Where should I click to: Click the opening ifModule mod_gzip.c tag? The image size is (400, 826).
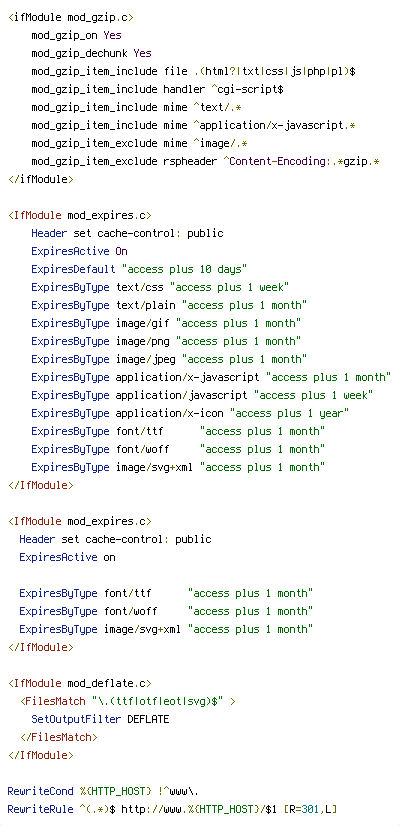pyautogui.click(x=71, y=17)
